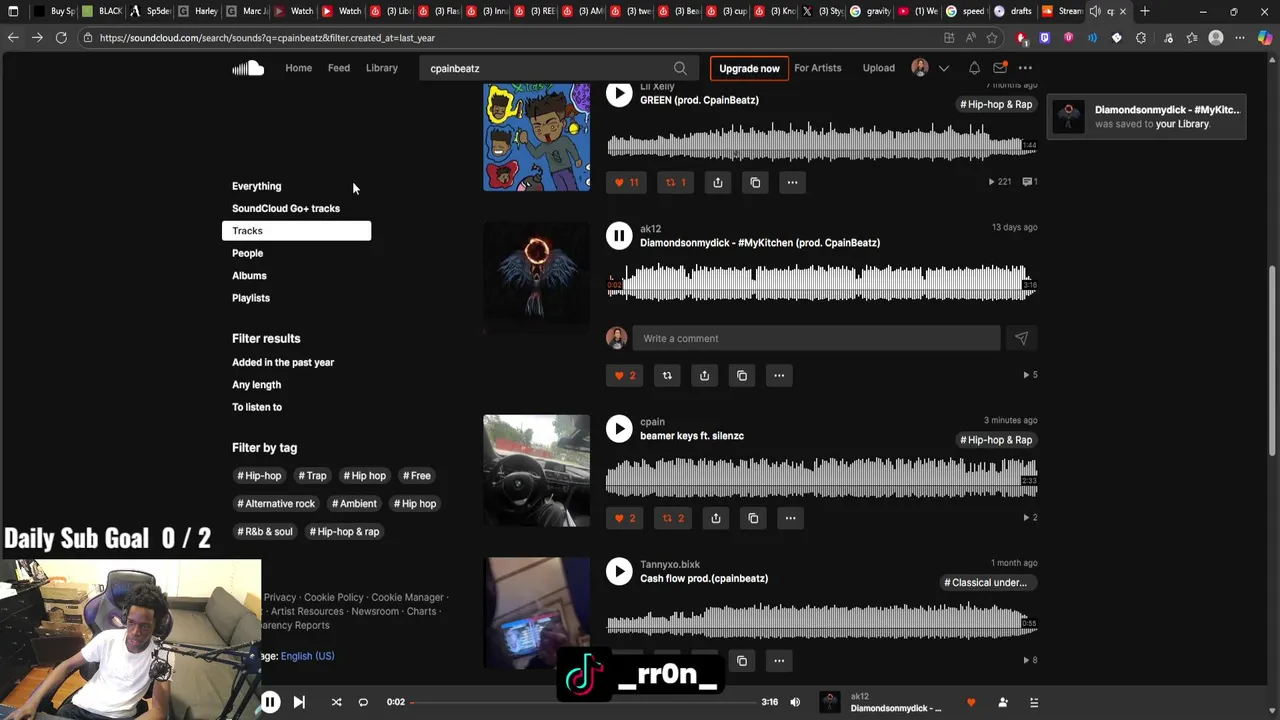Image resolution: width=1280 pixels, height=720 pixels.
Task: Select People search category
Action: click(x=248, y=253)
